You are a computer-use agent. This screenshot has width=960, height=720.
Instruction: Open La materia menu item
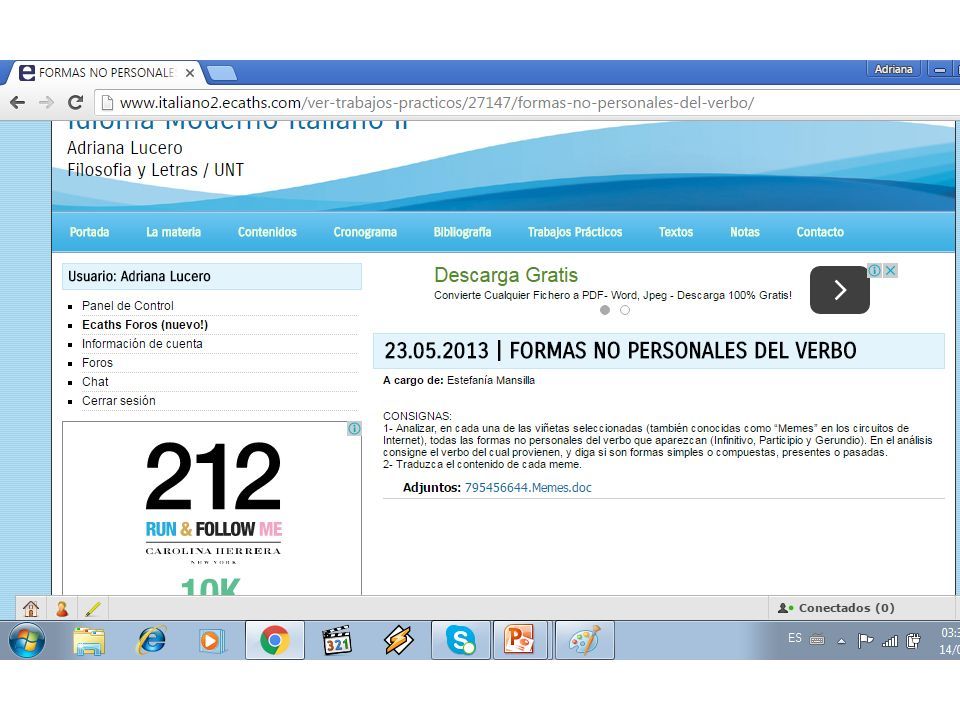(173, 232)
